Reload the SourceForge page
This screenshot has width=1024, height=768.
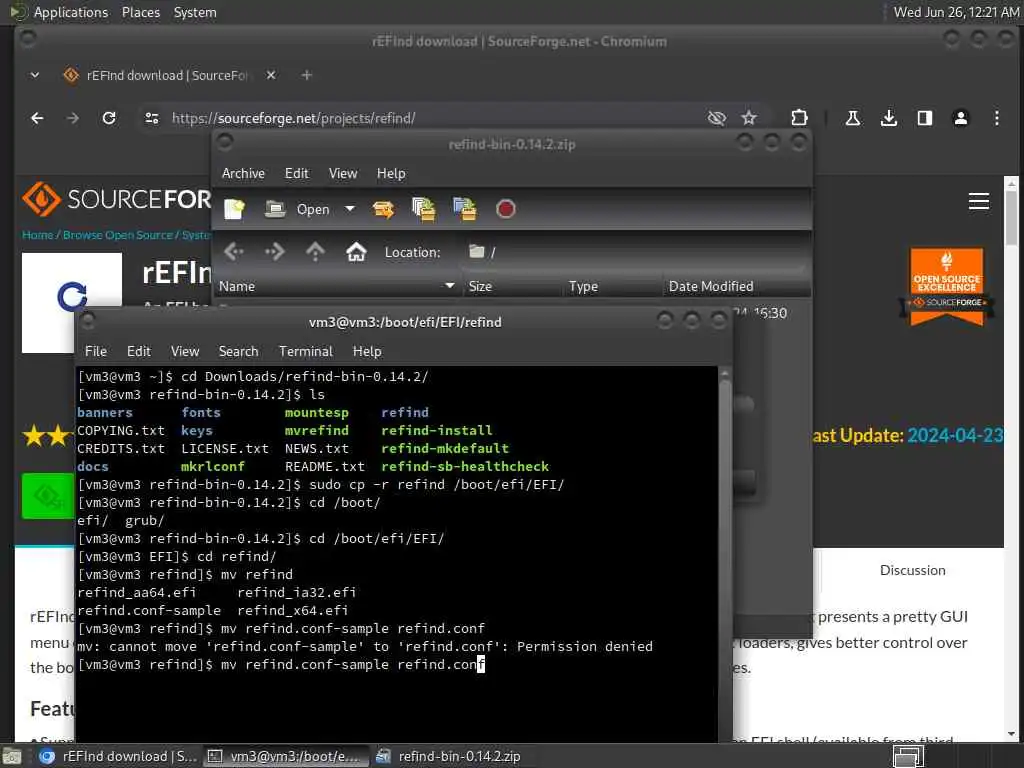coord(109,118)
